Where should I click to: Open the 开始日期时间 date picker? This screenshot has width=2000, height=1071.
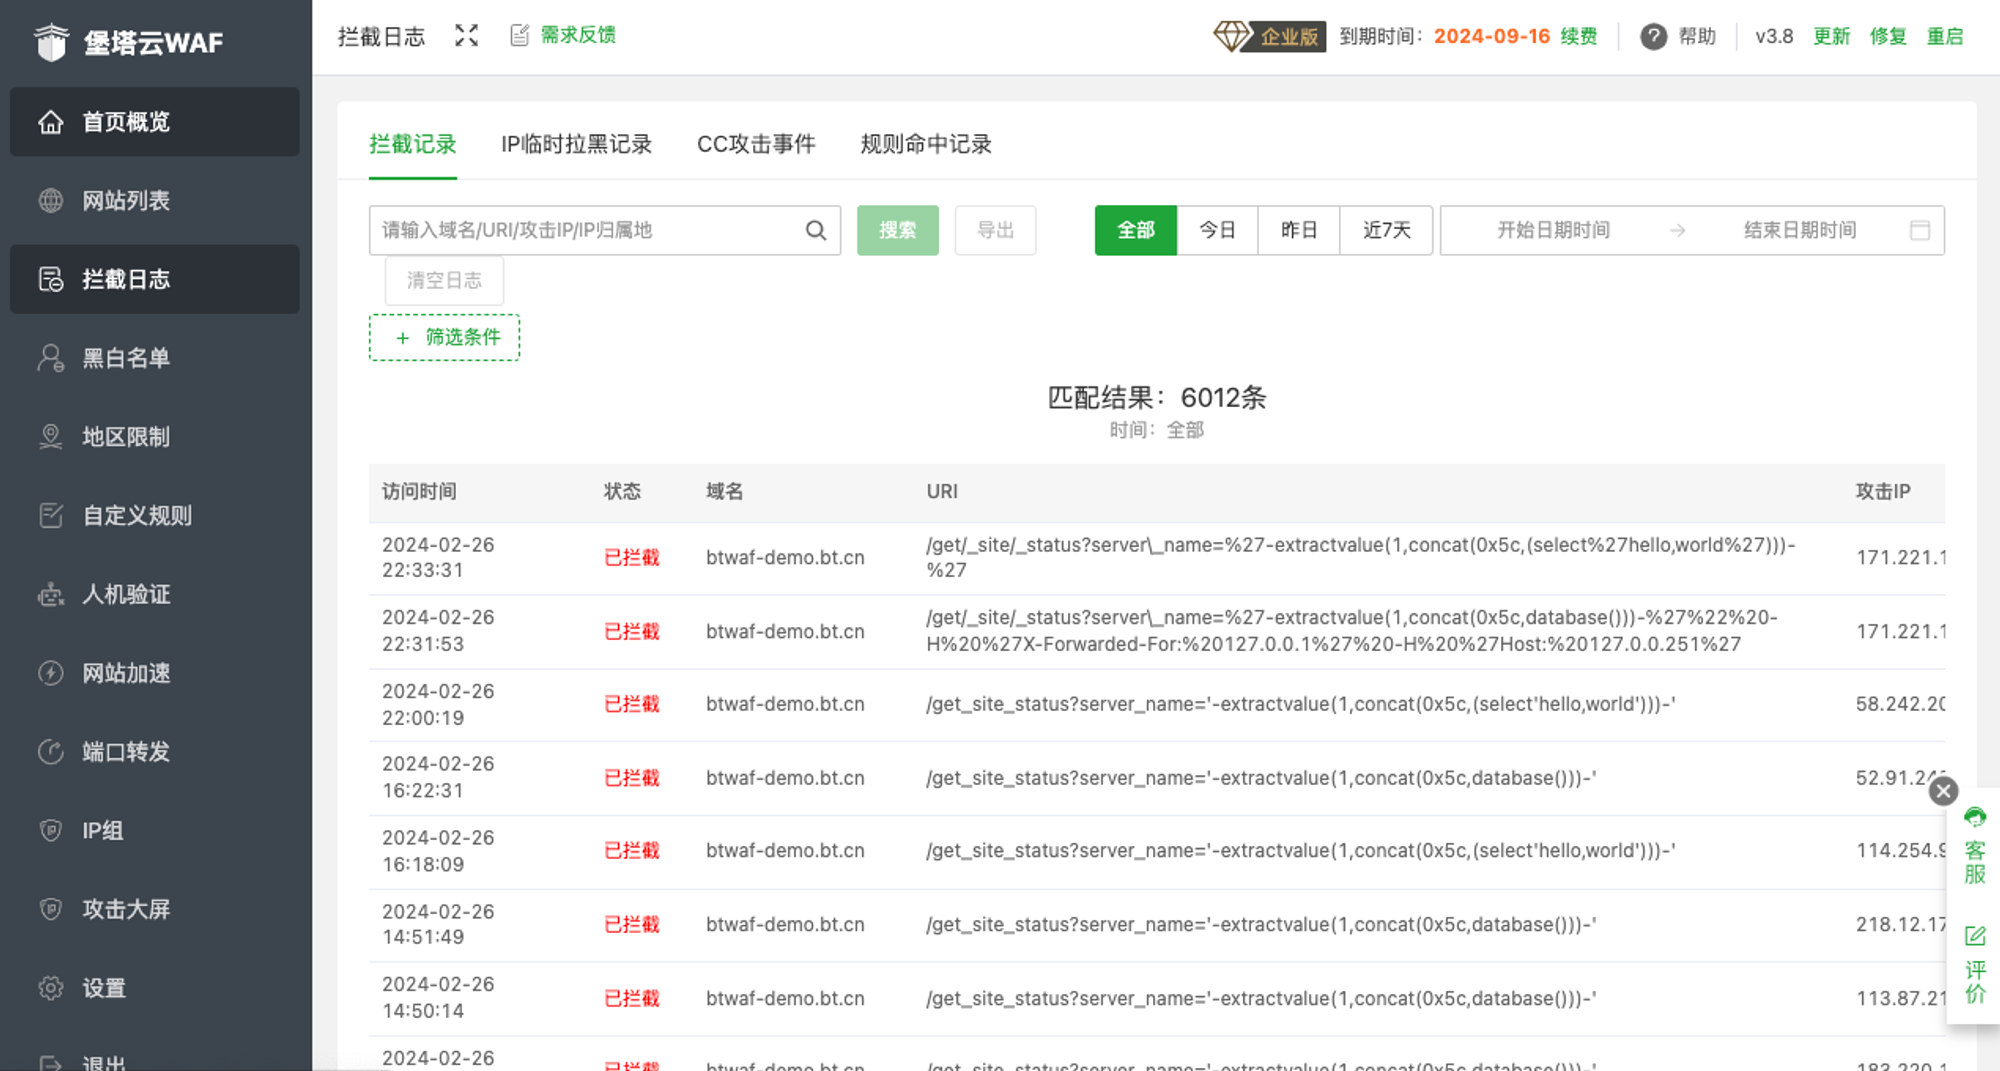tap(1552, 230)
